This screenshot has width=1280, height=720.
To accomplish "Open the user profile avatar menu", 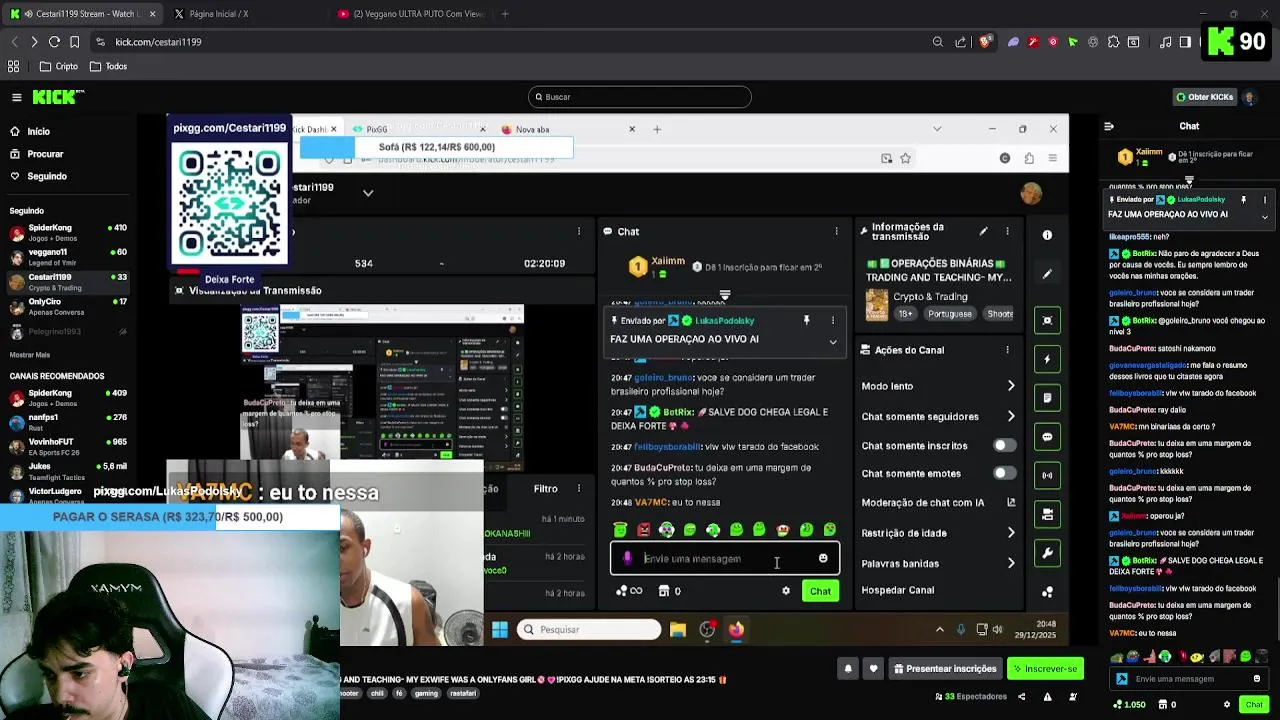I will [x=1249, y=97].
